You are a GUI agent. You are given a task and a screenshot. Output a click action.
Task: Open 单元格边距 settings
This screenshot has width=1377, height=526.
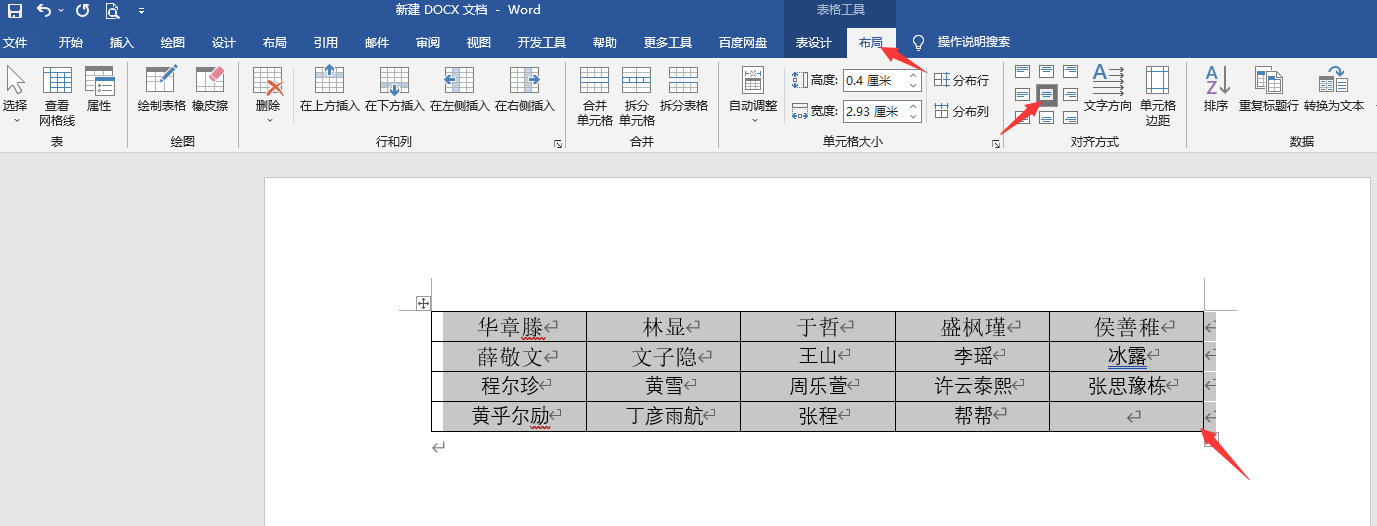(1157, 96)
